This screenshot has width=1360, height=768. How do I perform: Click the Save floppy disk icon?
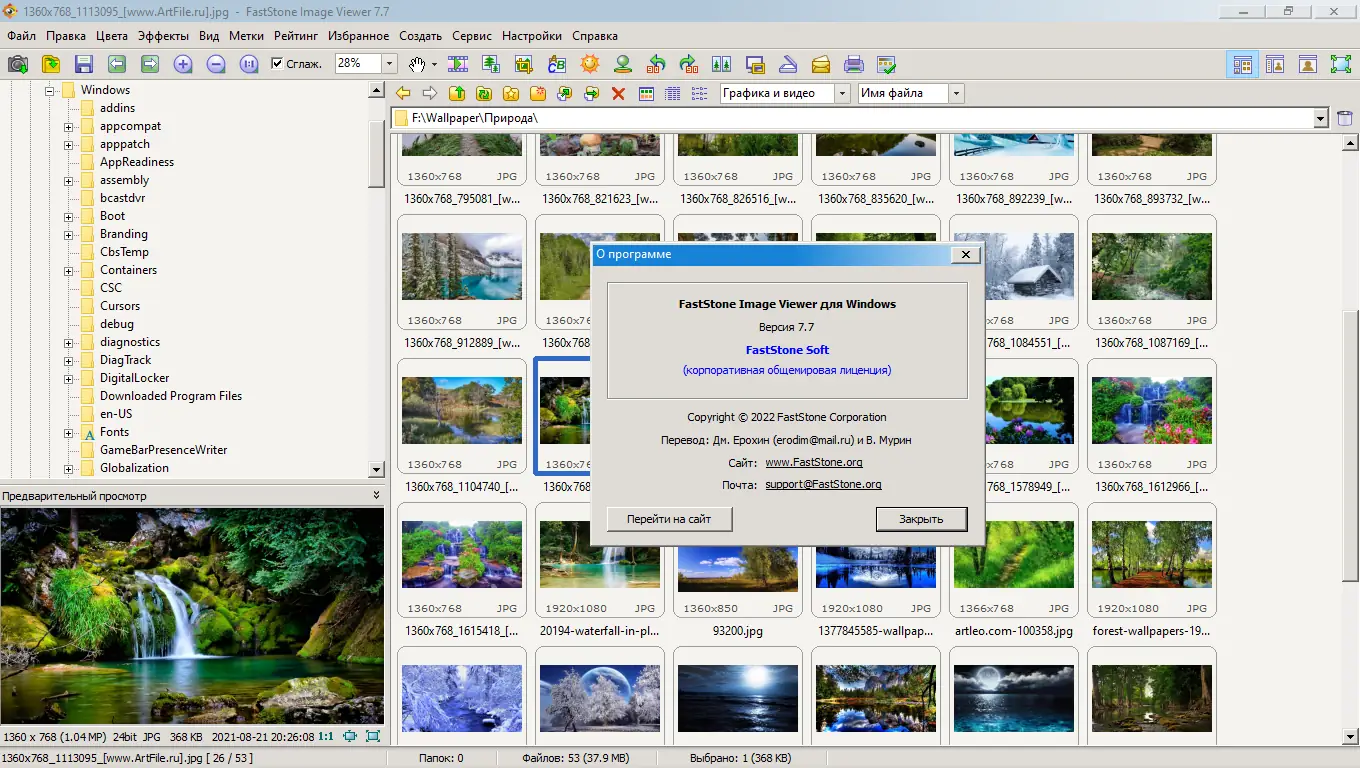[84, 64]
